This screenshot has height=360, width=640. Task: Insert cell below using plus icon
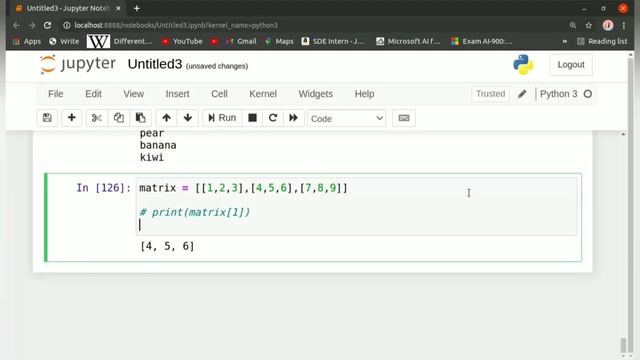[71, 118]
